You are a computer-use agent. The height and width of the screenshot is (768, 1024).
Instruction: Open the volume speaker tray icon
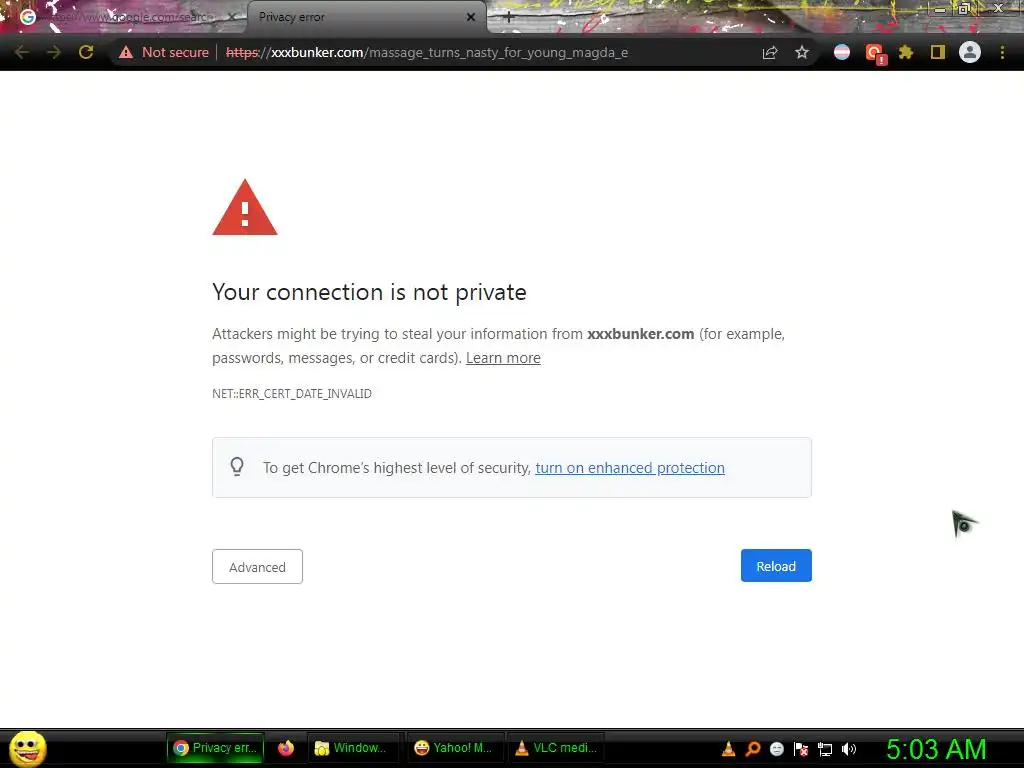(848, 749)
